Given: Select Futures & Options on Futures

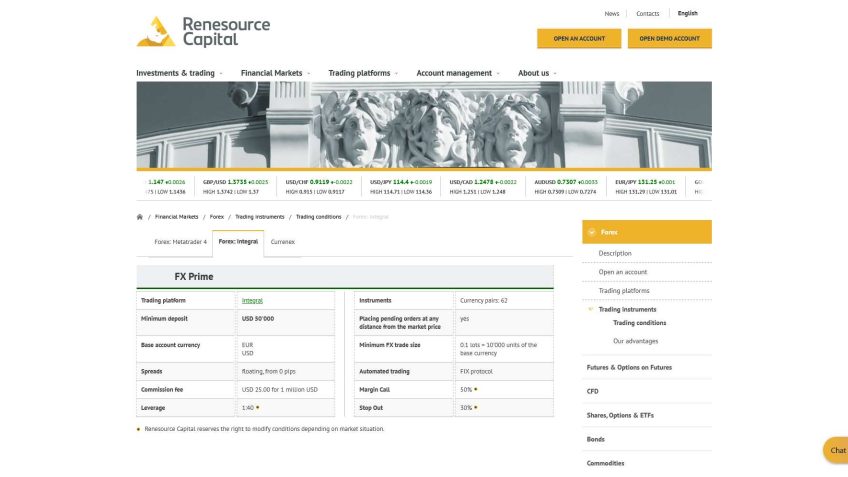Looking at the screenshot, I should (x=629, y=367).
